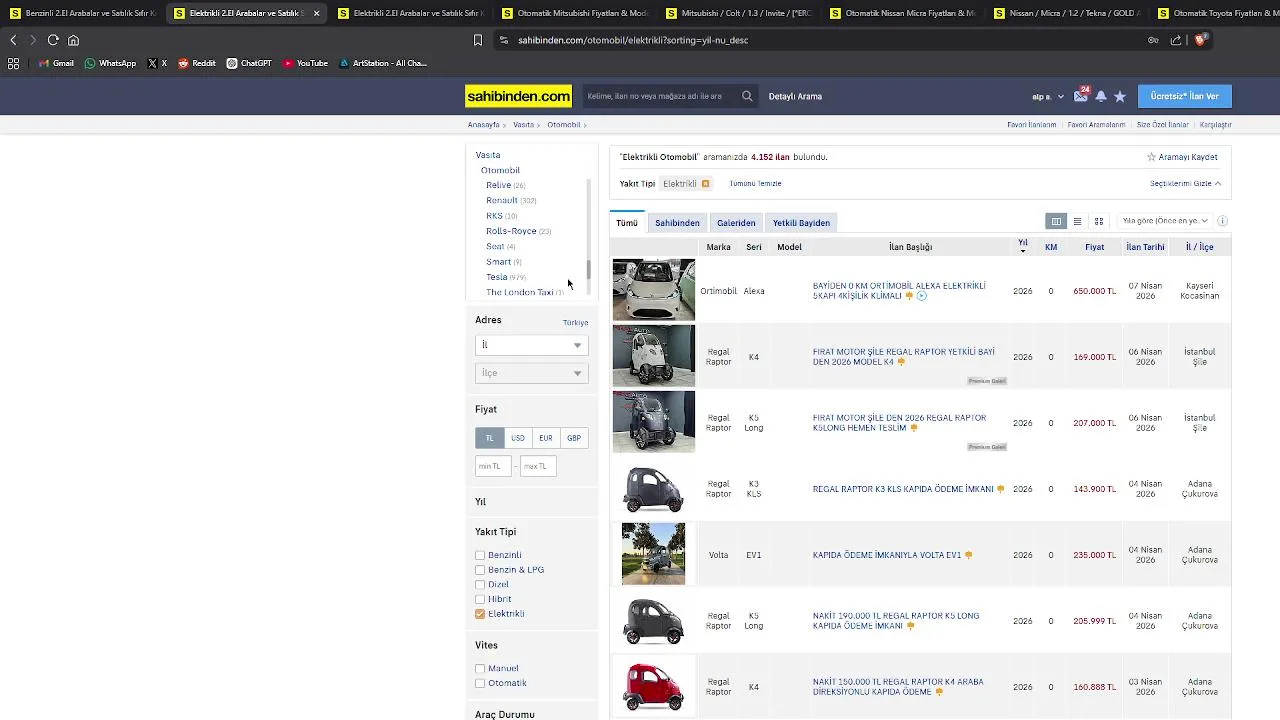1280x720 pixels.
Task: Open the X bookmark
Action: (157, 63)
